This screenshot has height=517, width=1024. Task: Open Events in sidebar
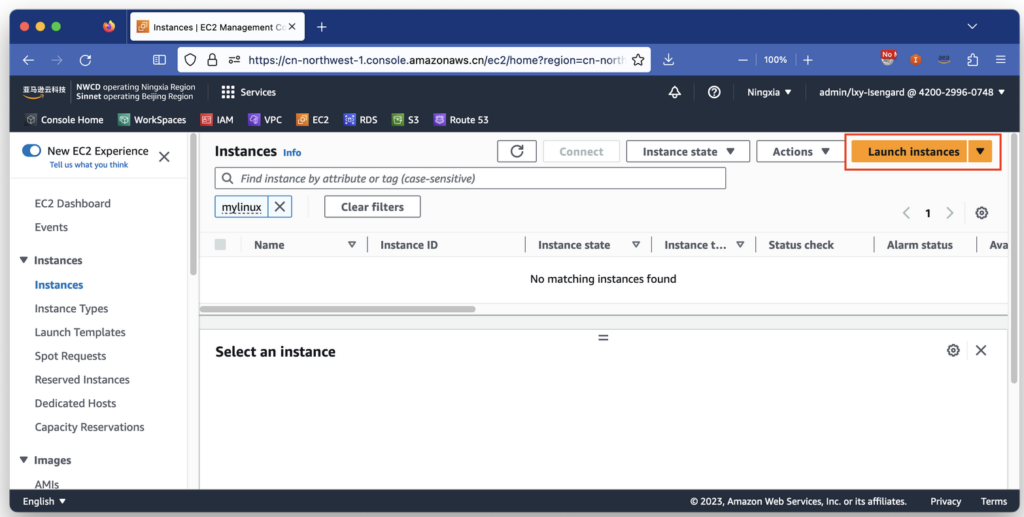pyautogui.click(x=51, y=227)
